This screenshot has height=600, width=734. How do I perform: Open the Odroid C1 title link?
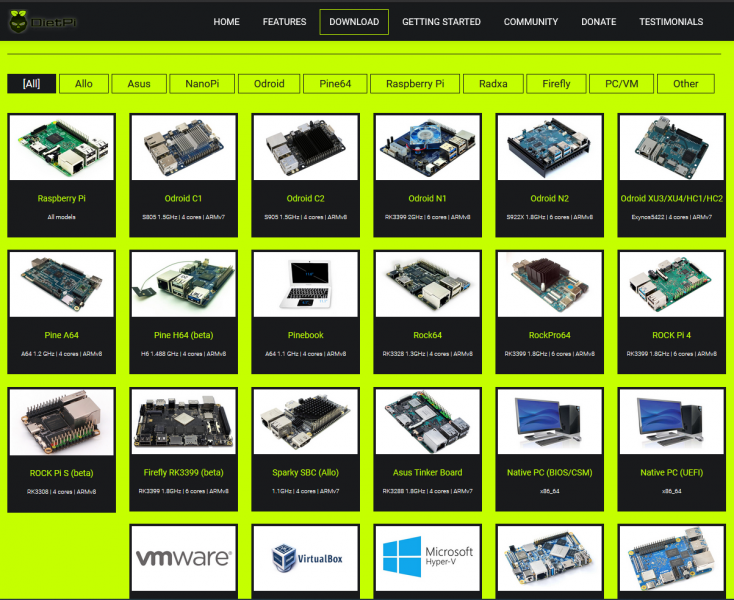[184, 198]
